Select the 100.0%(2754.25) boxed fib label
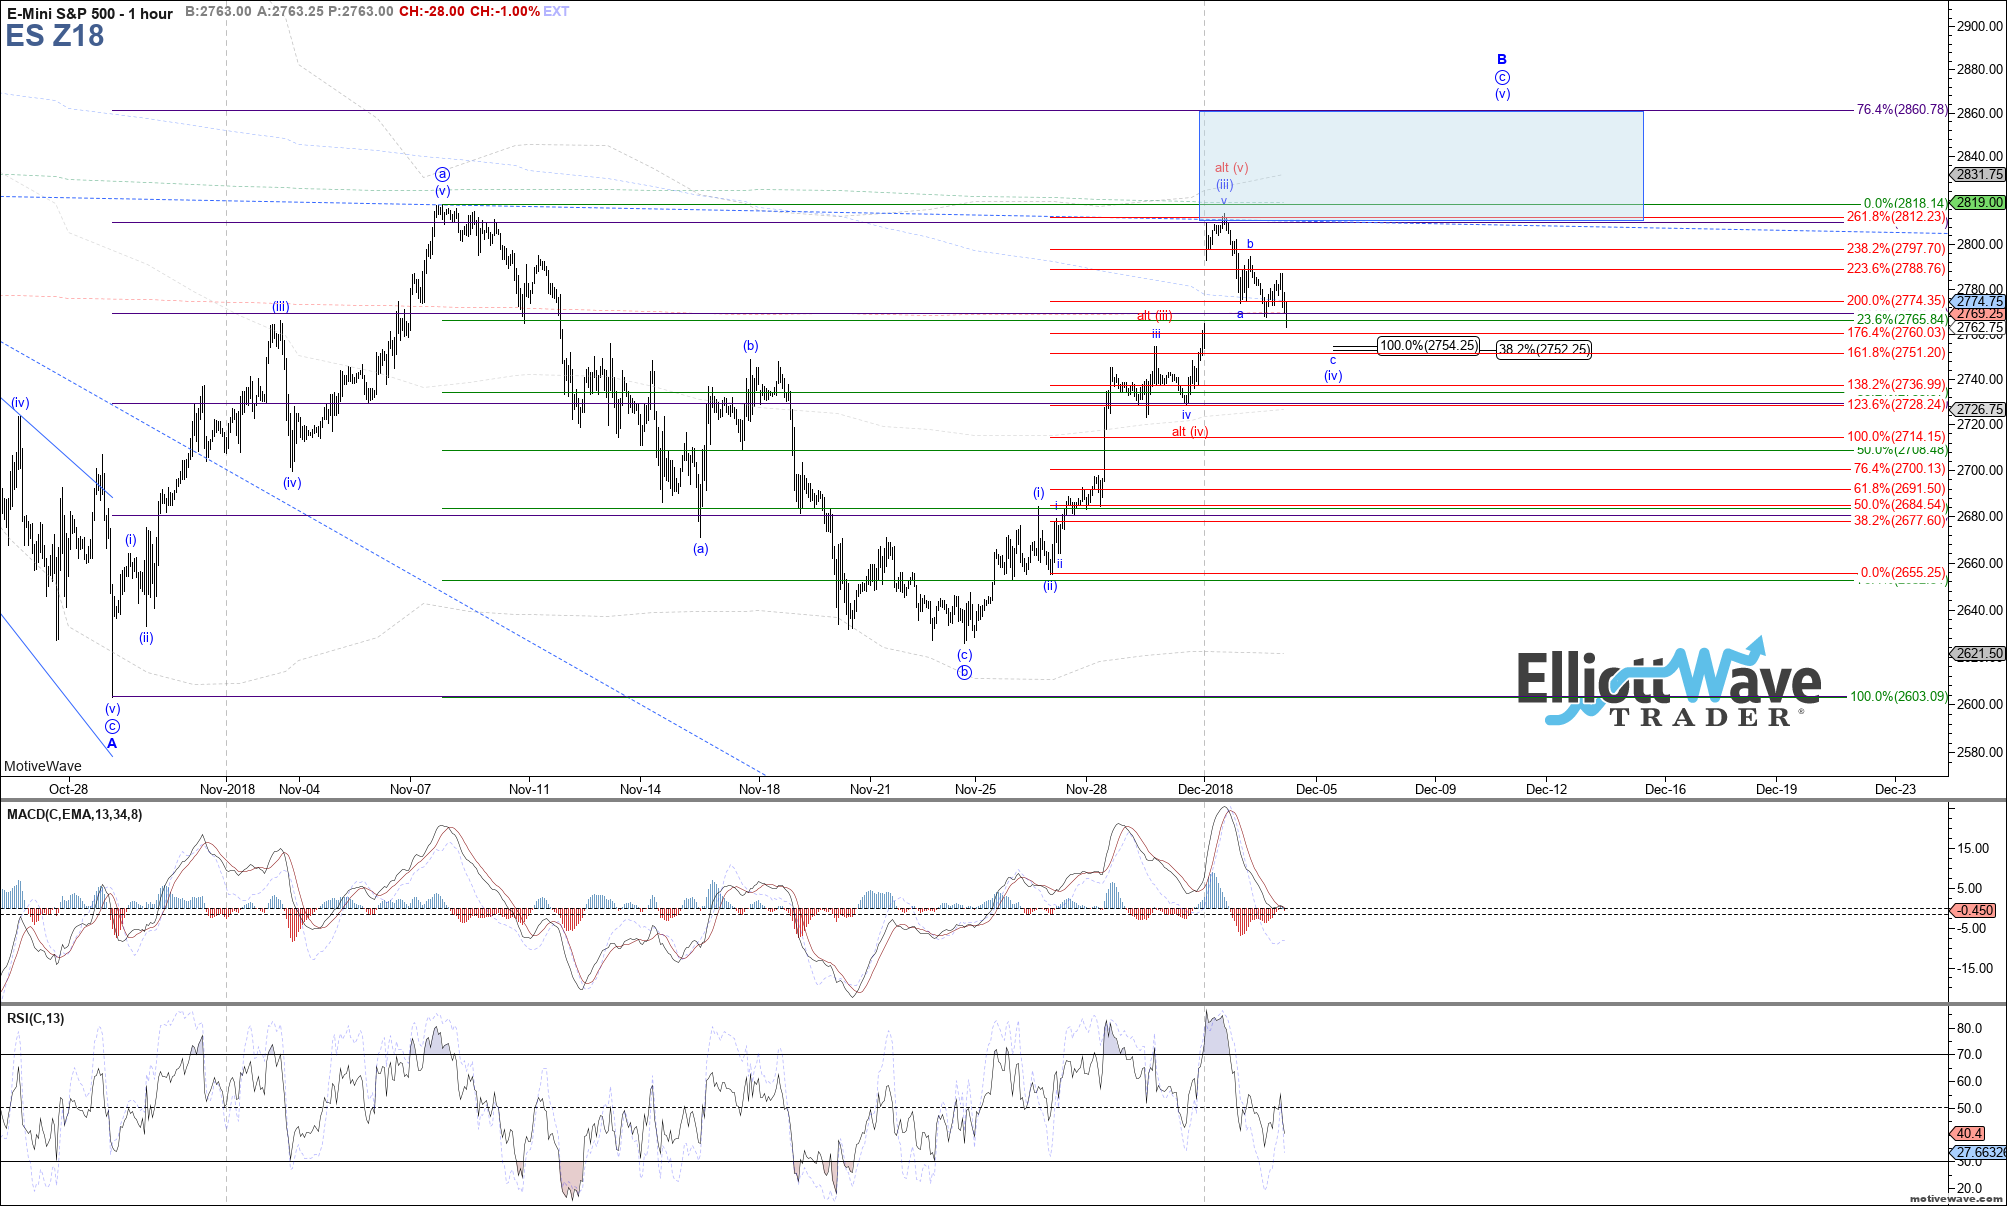The image size is (2007, 1206). click(x=1428, y=346)
